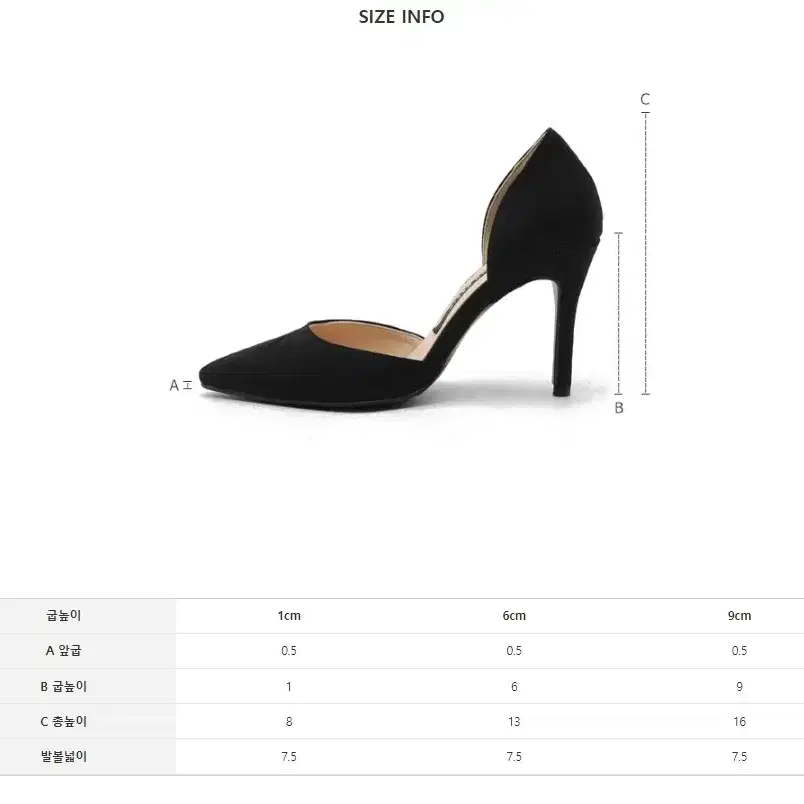Click the dashed B heel height line
Image resolution: width=804 pixels, height=804 pixels.
click(619, 314)
